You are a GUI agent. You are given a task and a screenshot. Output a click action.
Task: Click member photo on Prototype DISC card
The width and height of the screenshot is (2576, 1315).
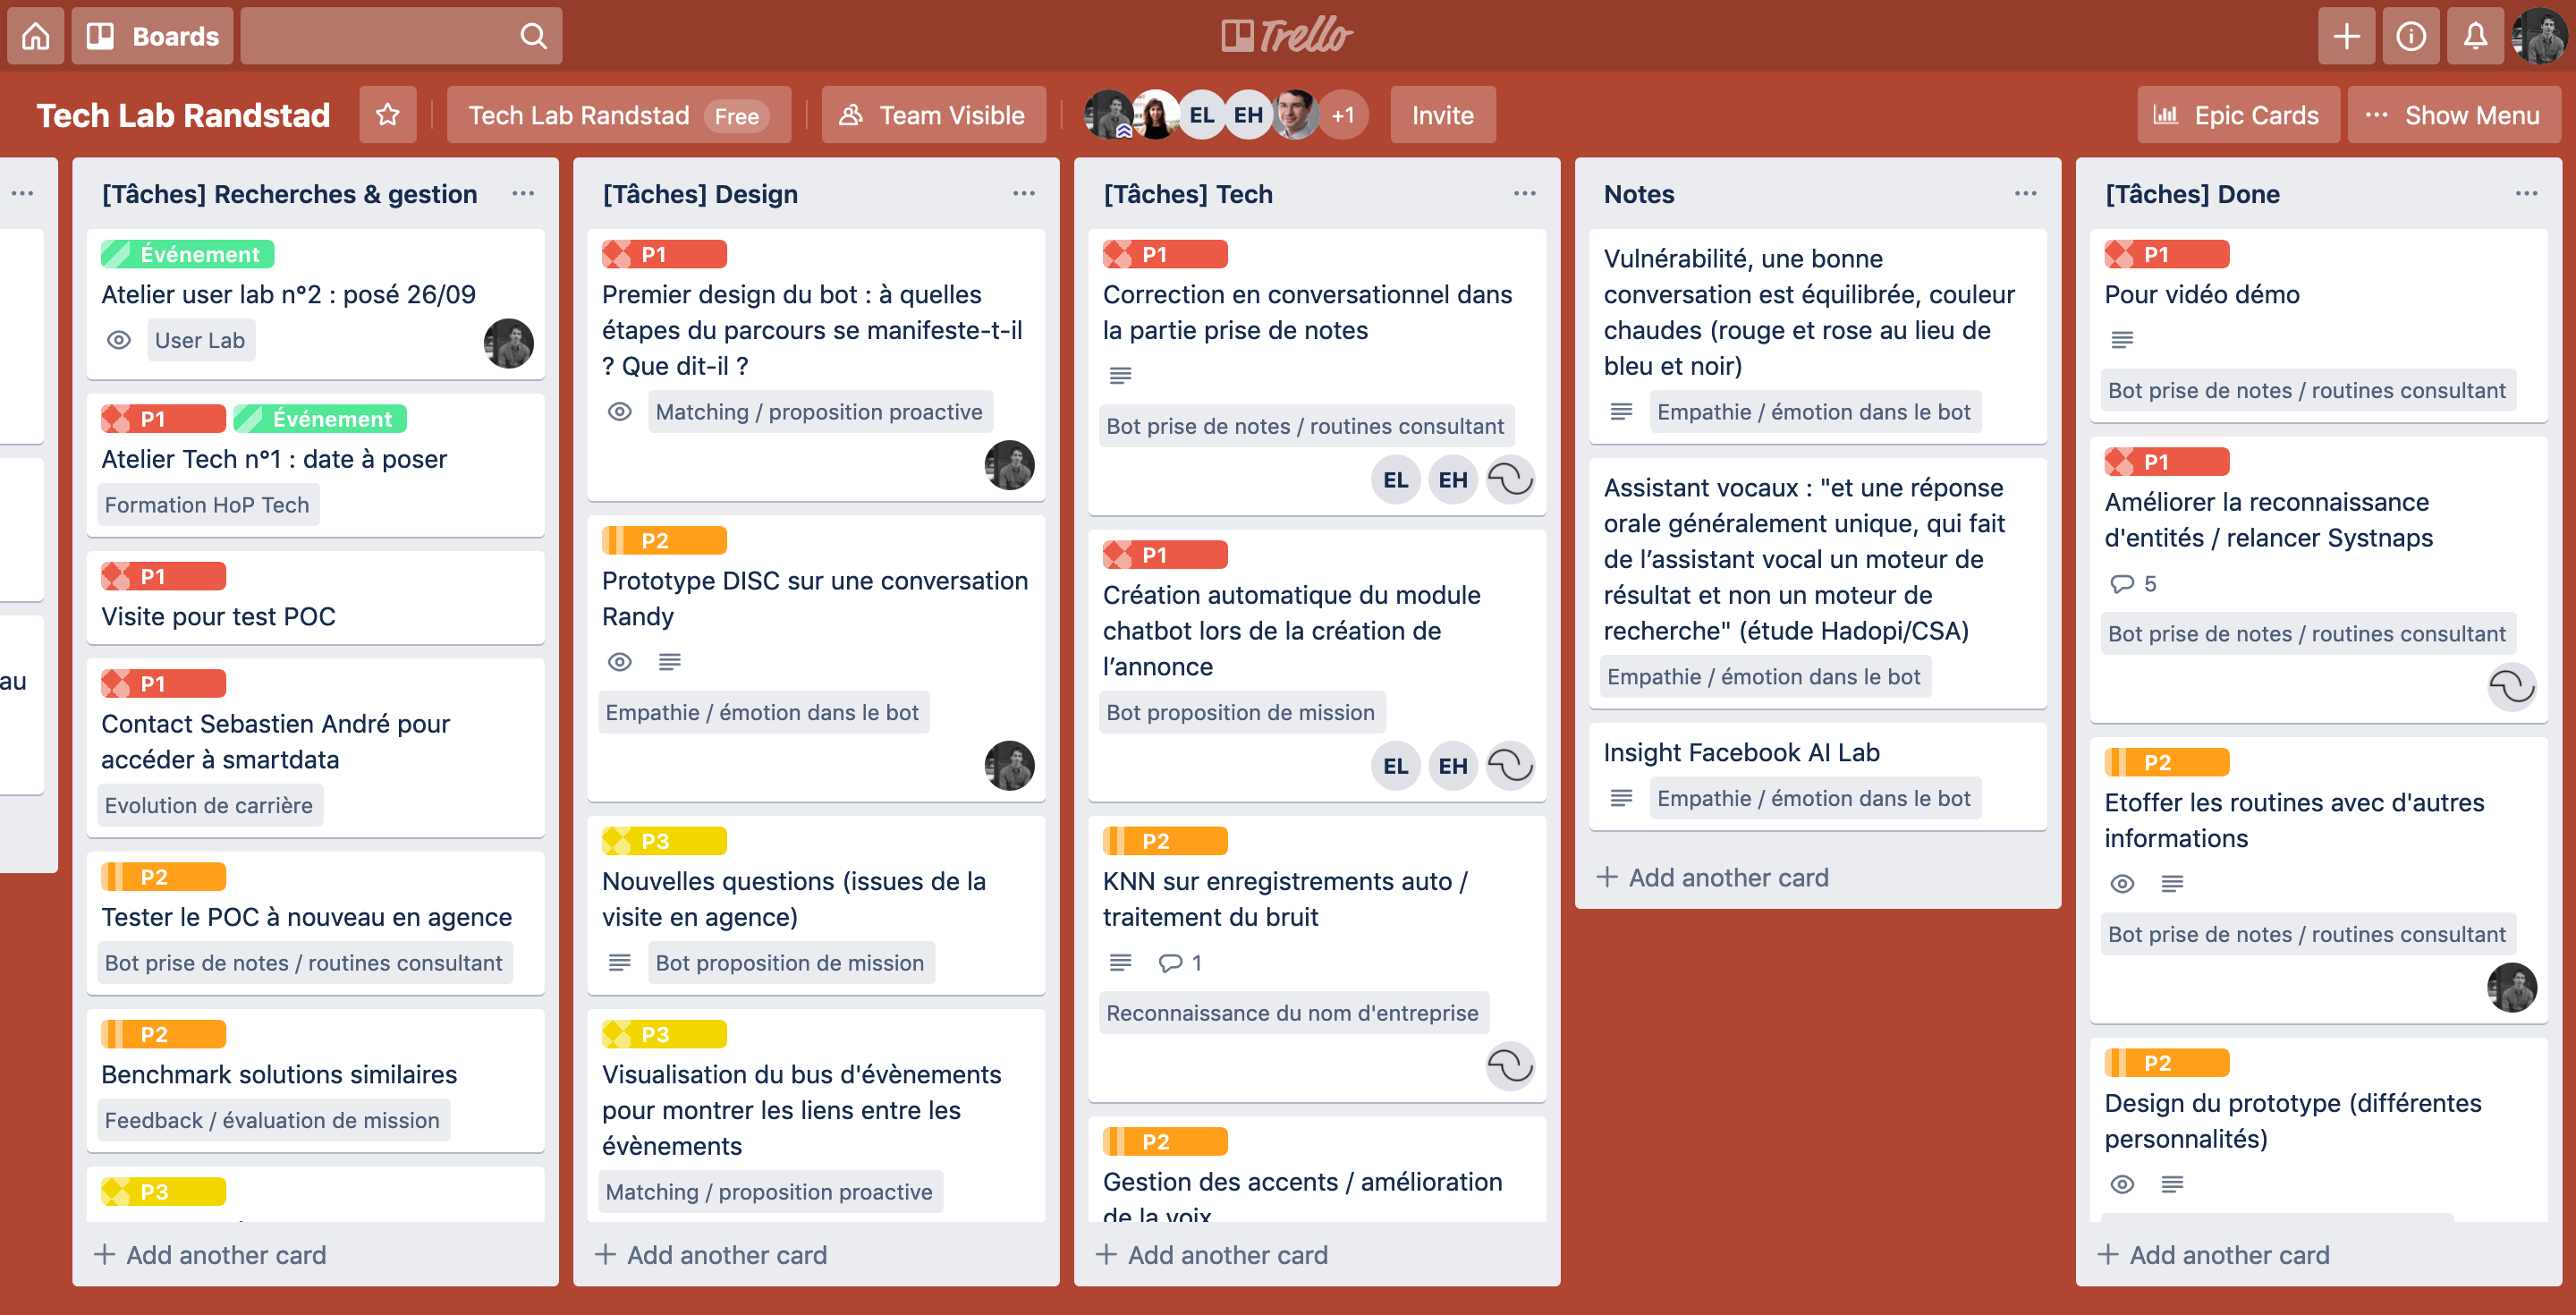[1009, 766]
